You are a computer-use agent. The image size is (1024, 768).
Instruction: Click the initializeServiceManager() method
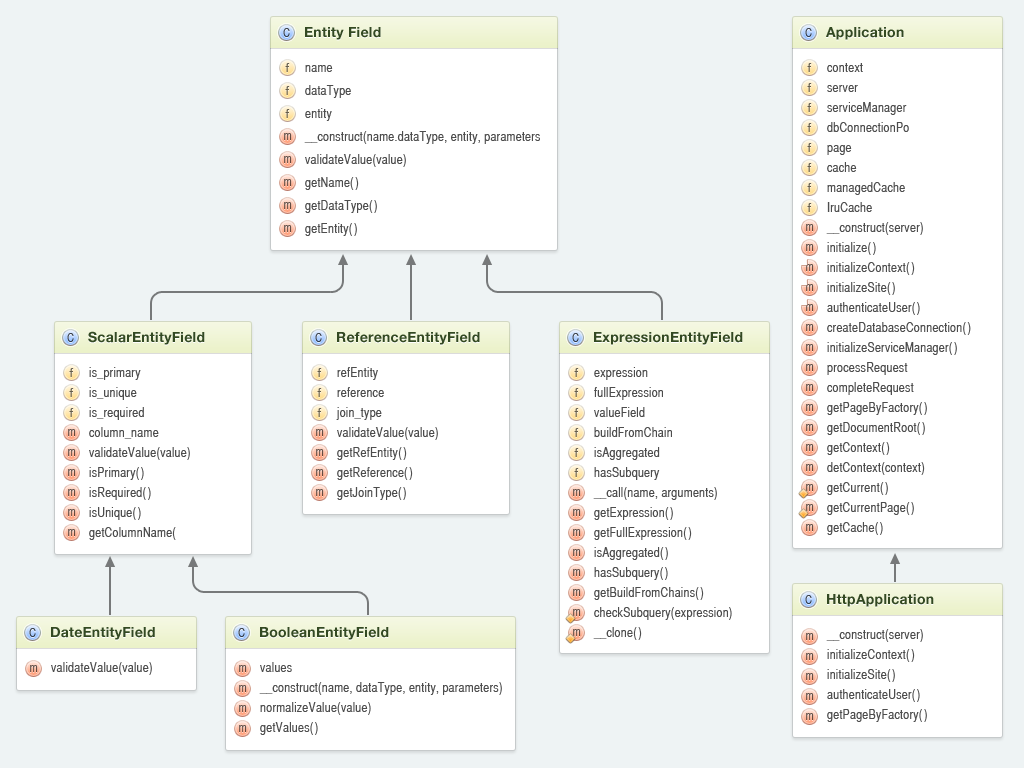click(x=892, y=348)
